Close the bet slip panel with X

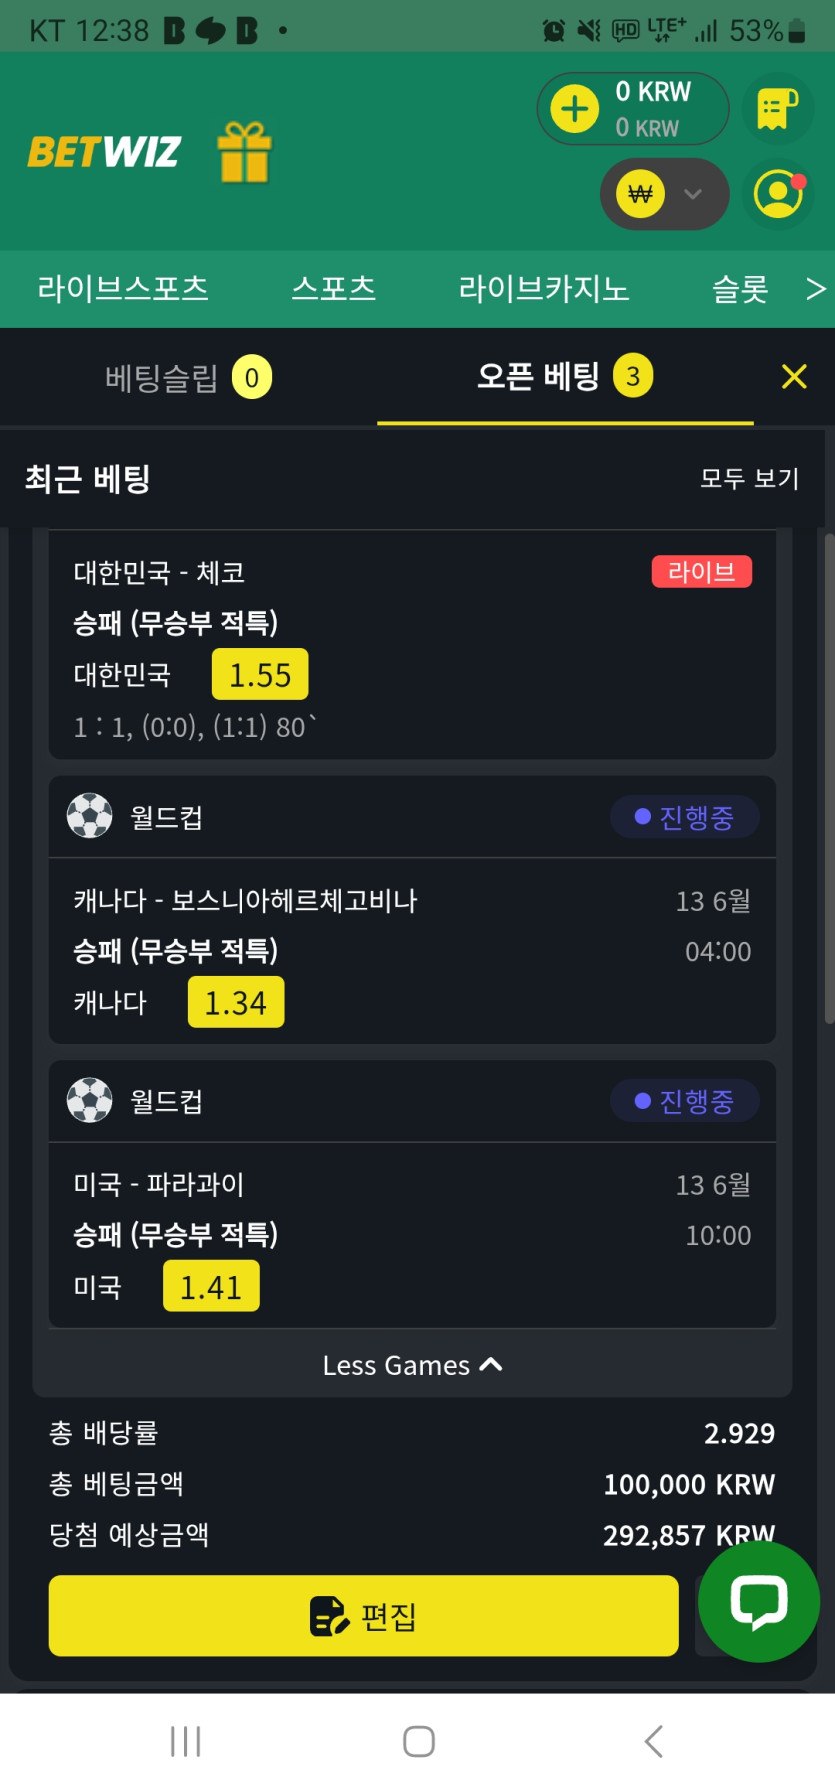pyautogui.click(x=794, y=377)
